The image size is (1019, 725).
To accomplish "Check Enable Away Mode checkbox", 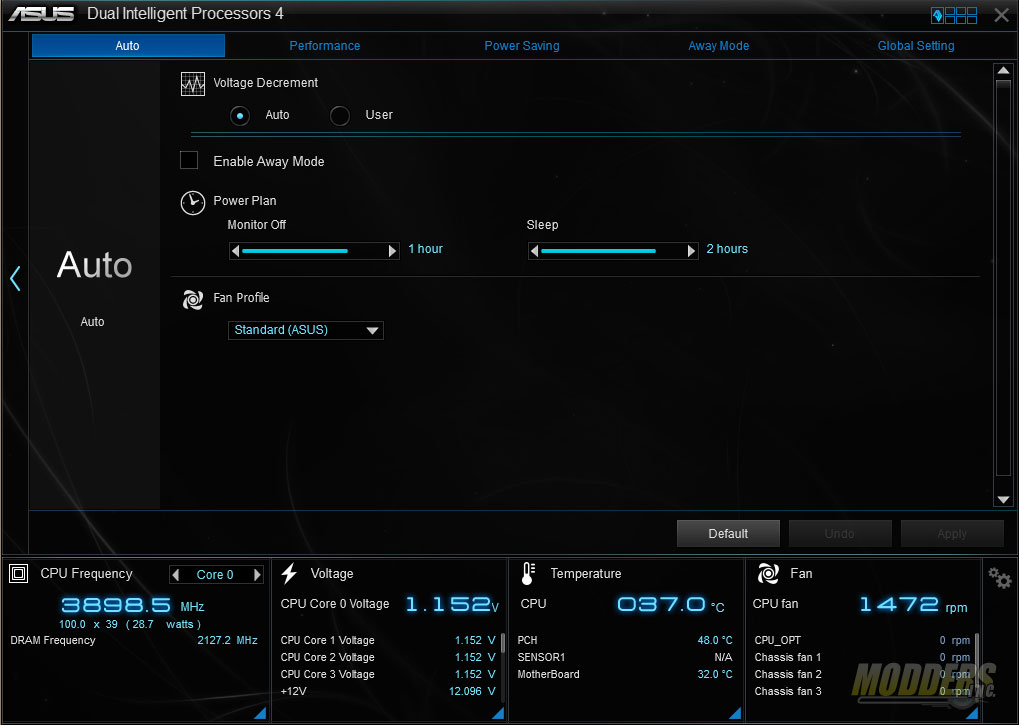I will click(188, 160).
